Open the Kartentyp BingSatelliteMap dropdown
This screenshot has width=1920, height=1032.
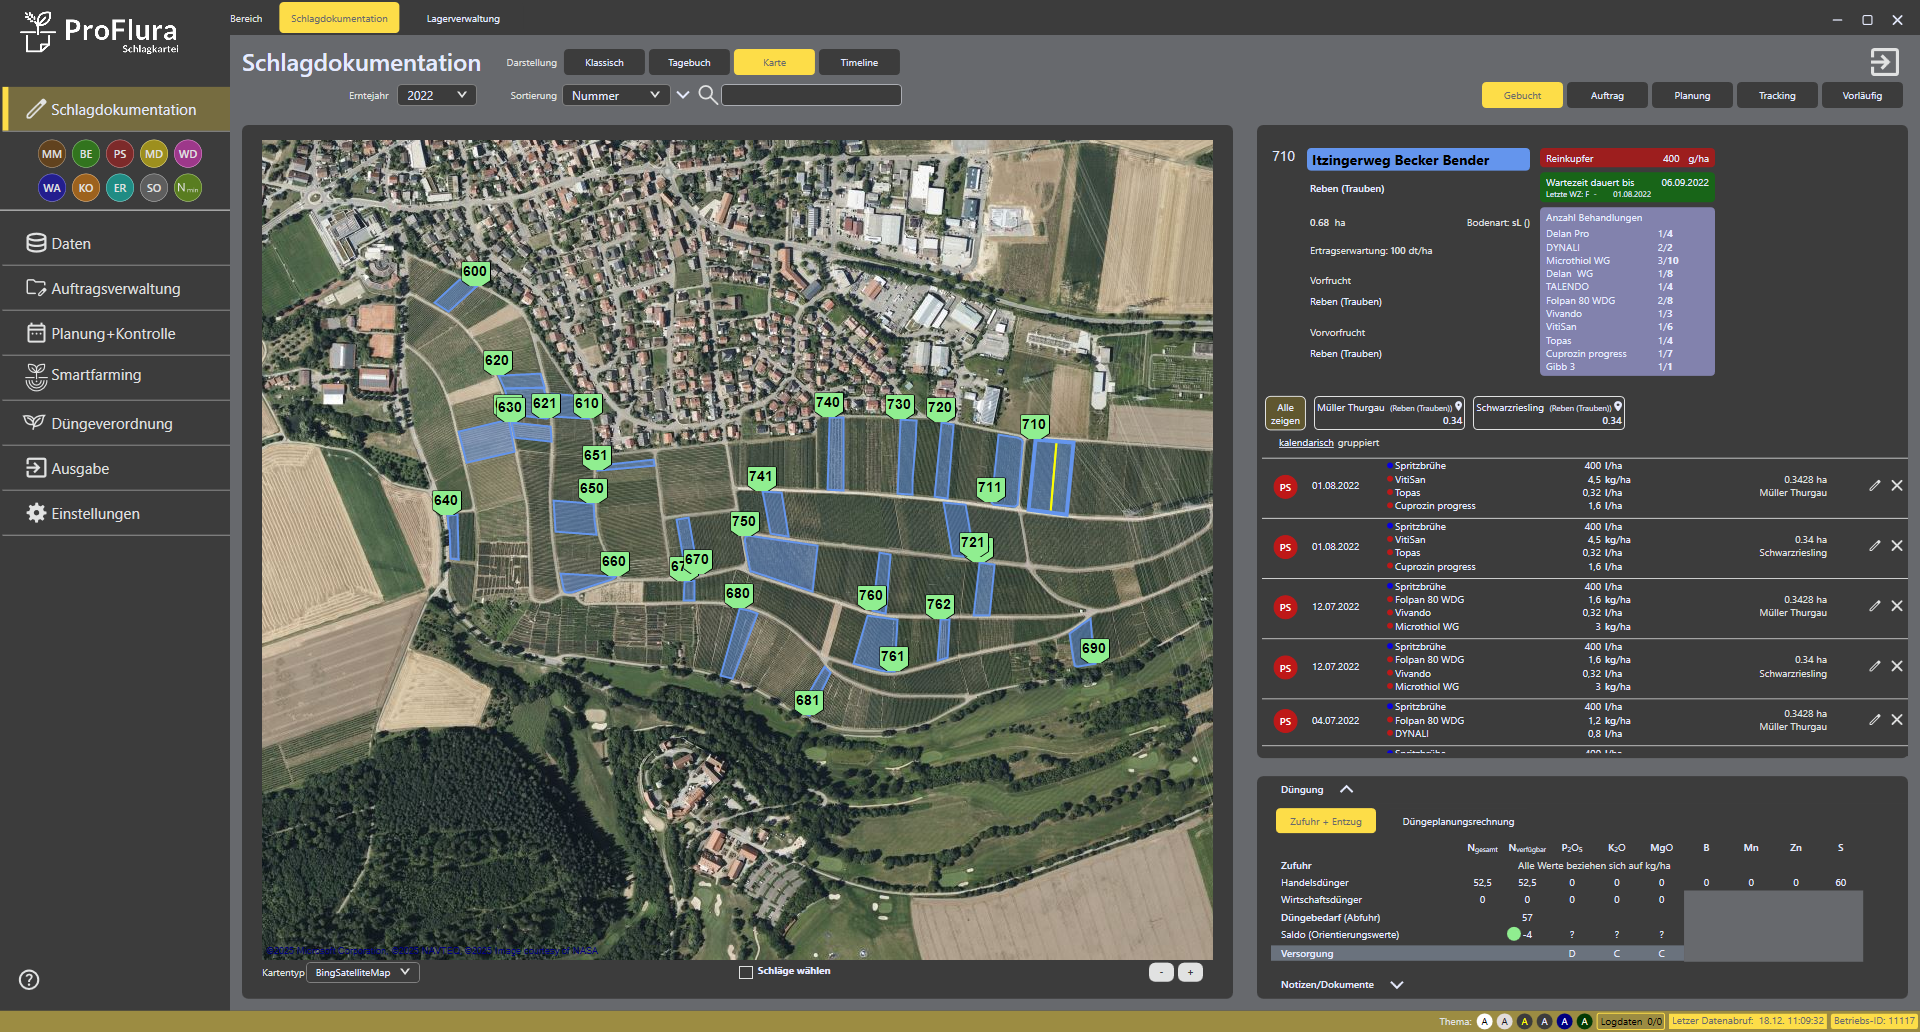click(x=362, y=972)
